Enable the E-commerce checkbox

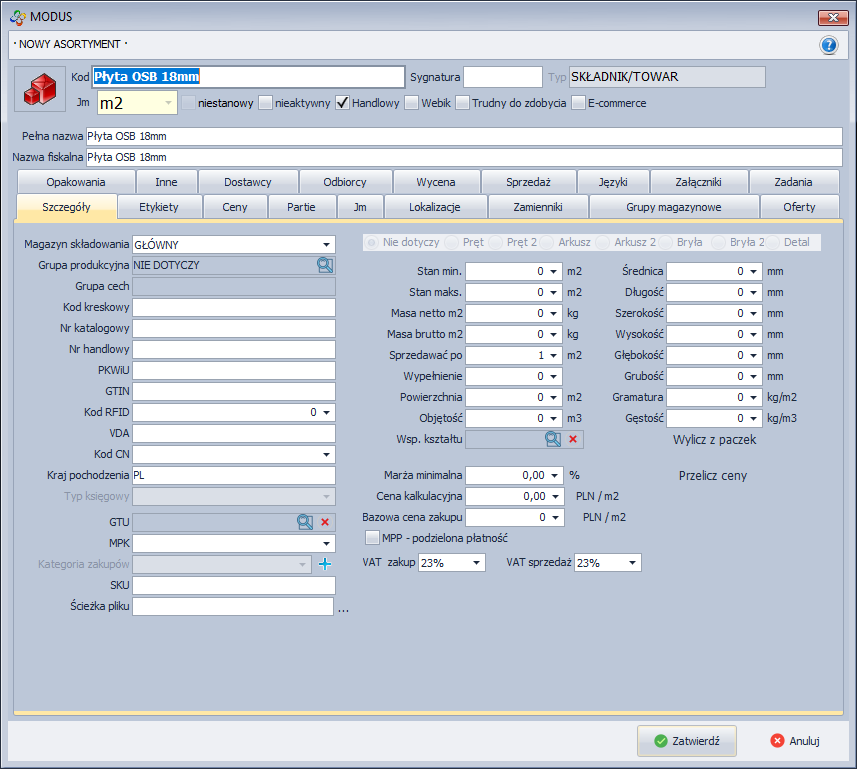pyautogui.click(x=578, y=102)
